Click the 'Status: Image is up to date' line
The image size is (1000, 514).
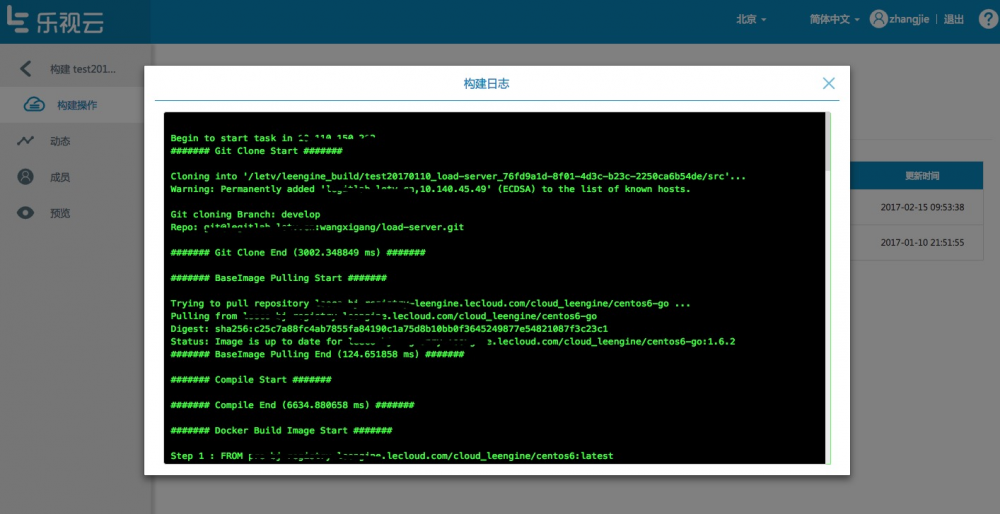point(453,342)
